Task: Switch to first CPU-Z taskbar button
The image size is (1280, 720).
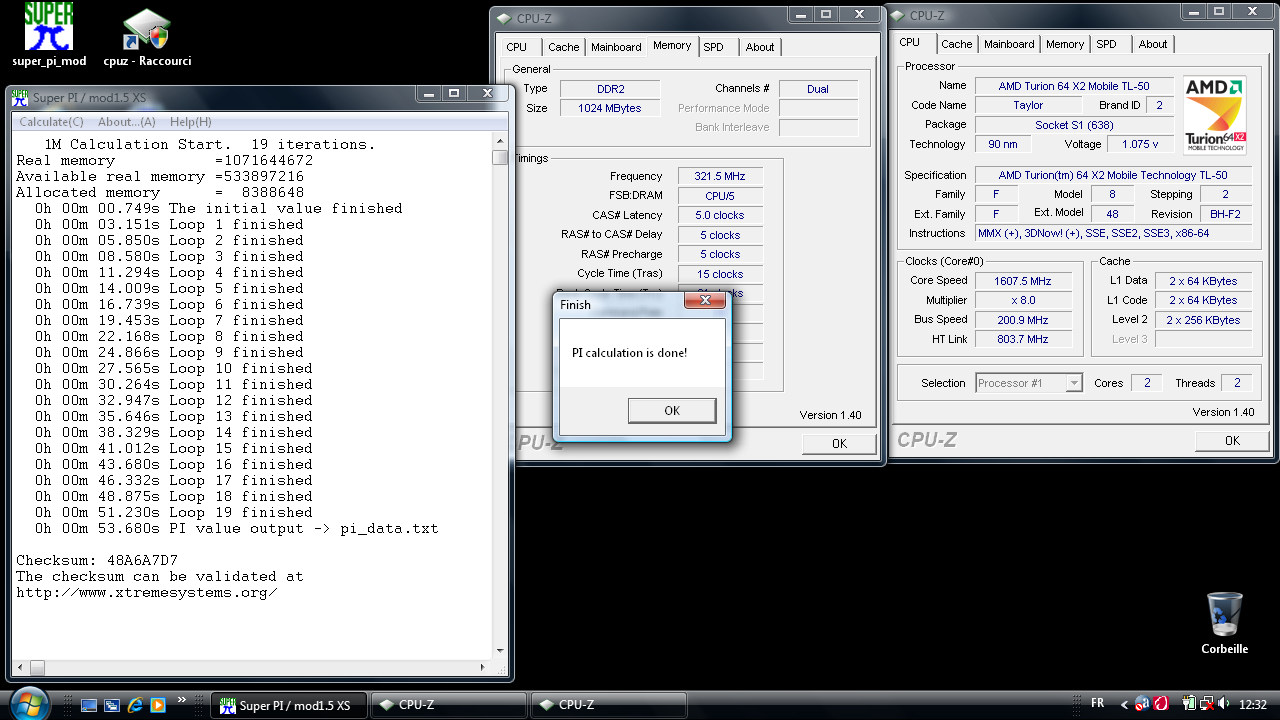Action: [x=448, y=705]
